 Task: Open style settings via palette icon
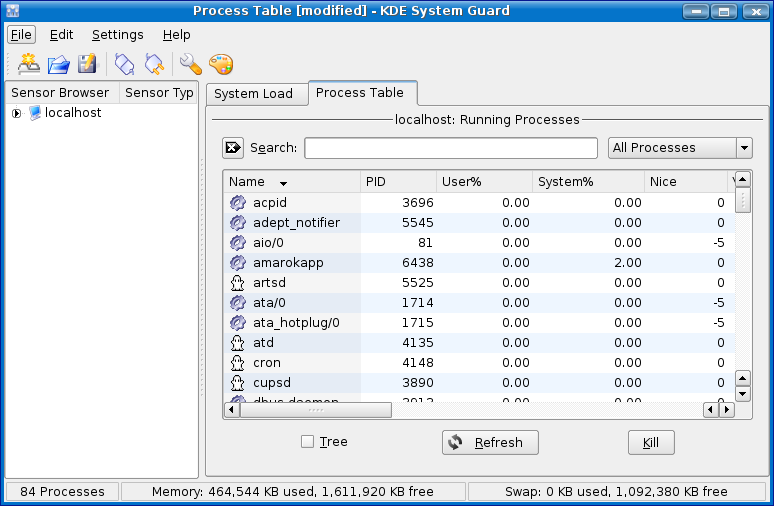[x=220, y=64]
